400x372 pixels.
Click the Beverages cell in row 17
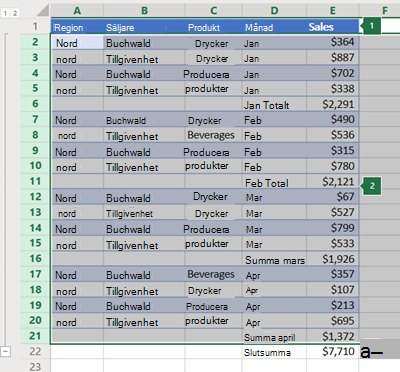tap(214, 274)
